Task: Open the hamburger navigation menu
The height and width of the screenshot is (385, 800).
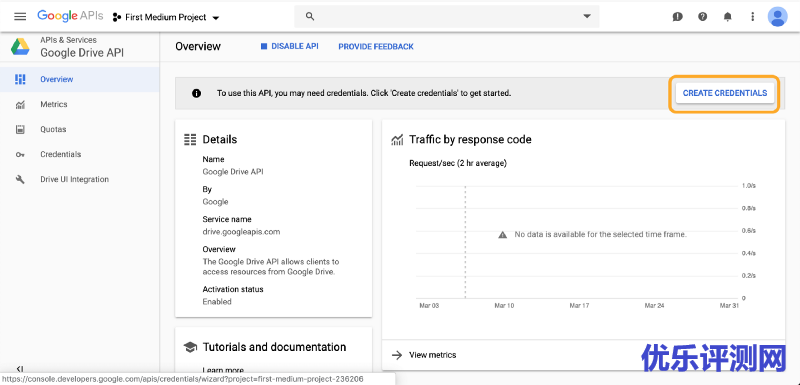Action: pos(20,17)
